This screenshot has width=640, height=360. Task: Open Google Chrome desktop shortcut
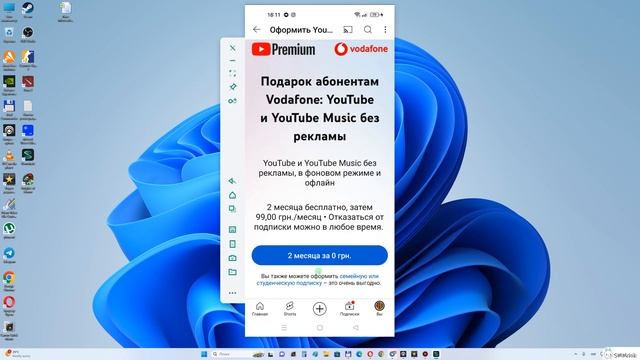coord(9,280)
